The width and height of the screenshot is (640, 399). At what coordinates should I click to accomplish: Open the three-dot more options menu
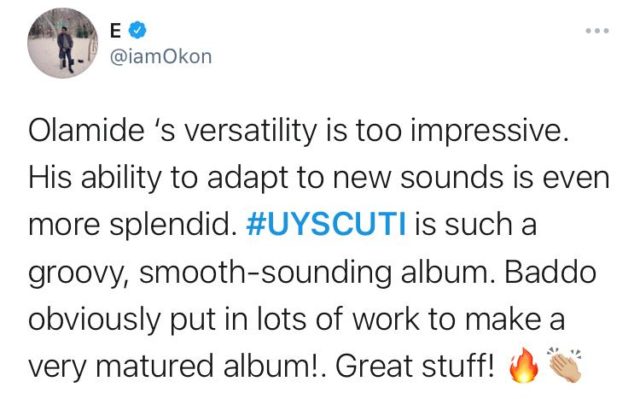coord(597,31)
